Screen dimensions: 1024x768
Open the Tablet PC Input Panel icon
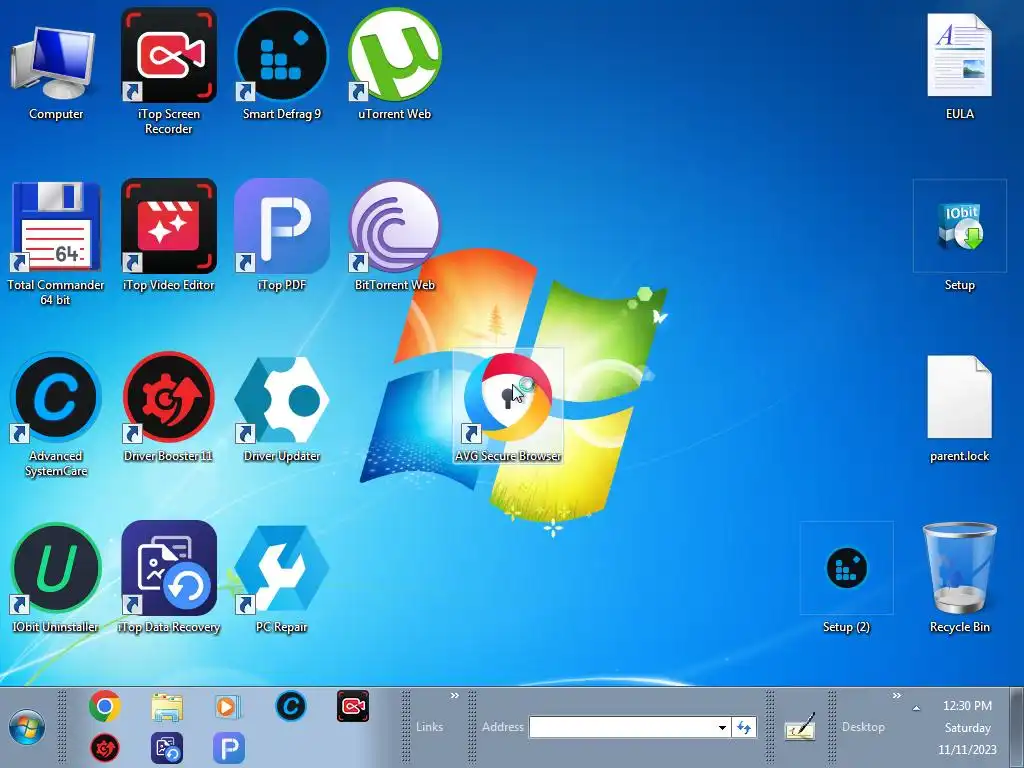(800, 726)
